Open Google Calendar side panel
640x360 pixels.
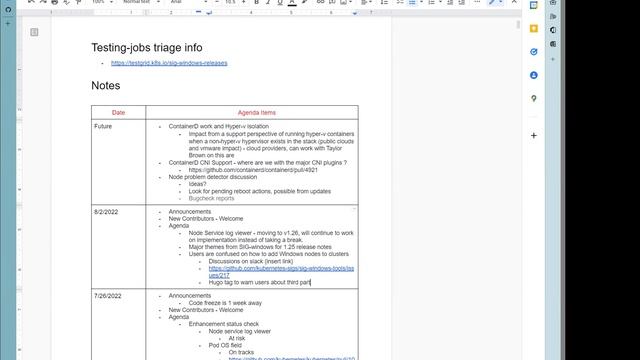[533, 5]
